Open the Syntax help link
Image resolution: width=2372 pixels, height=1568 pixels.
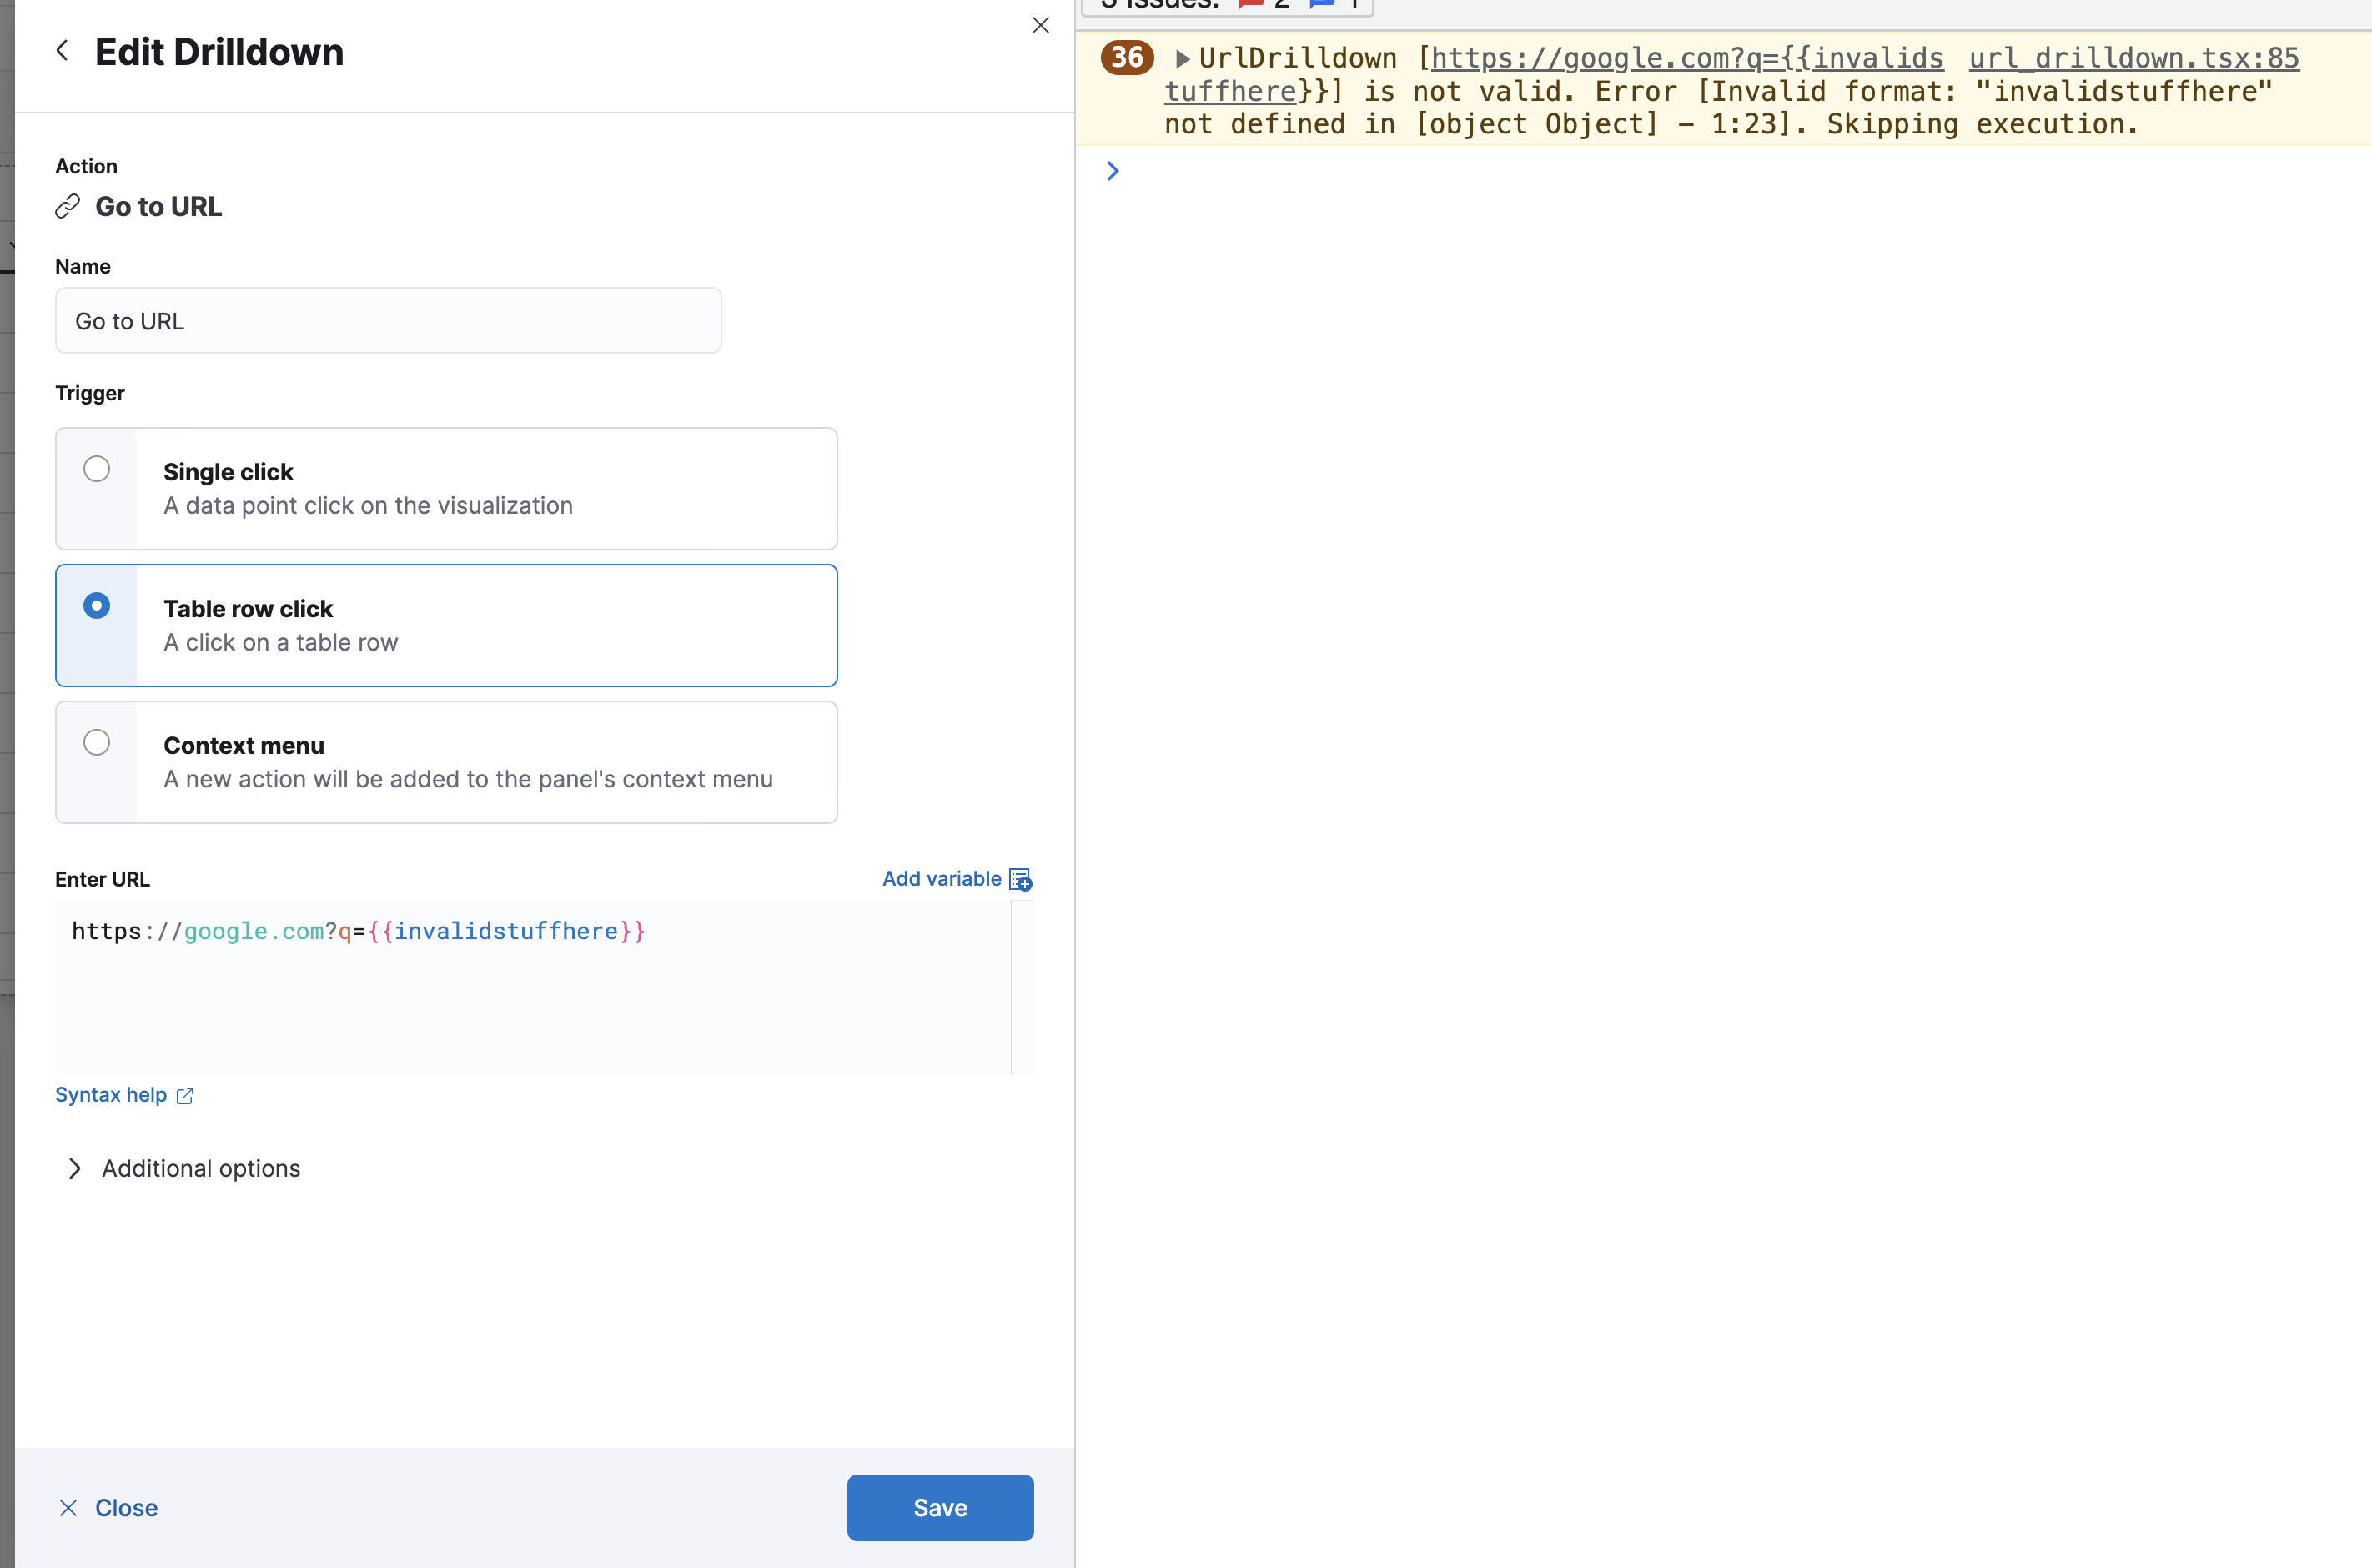tap(111, 1094)
